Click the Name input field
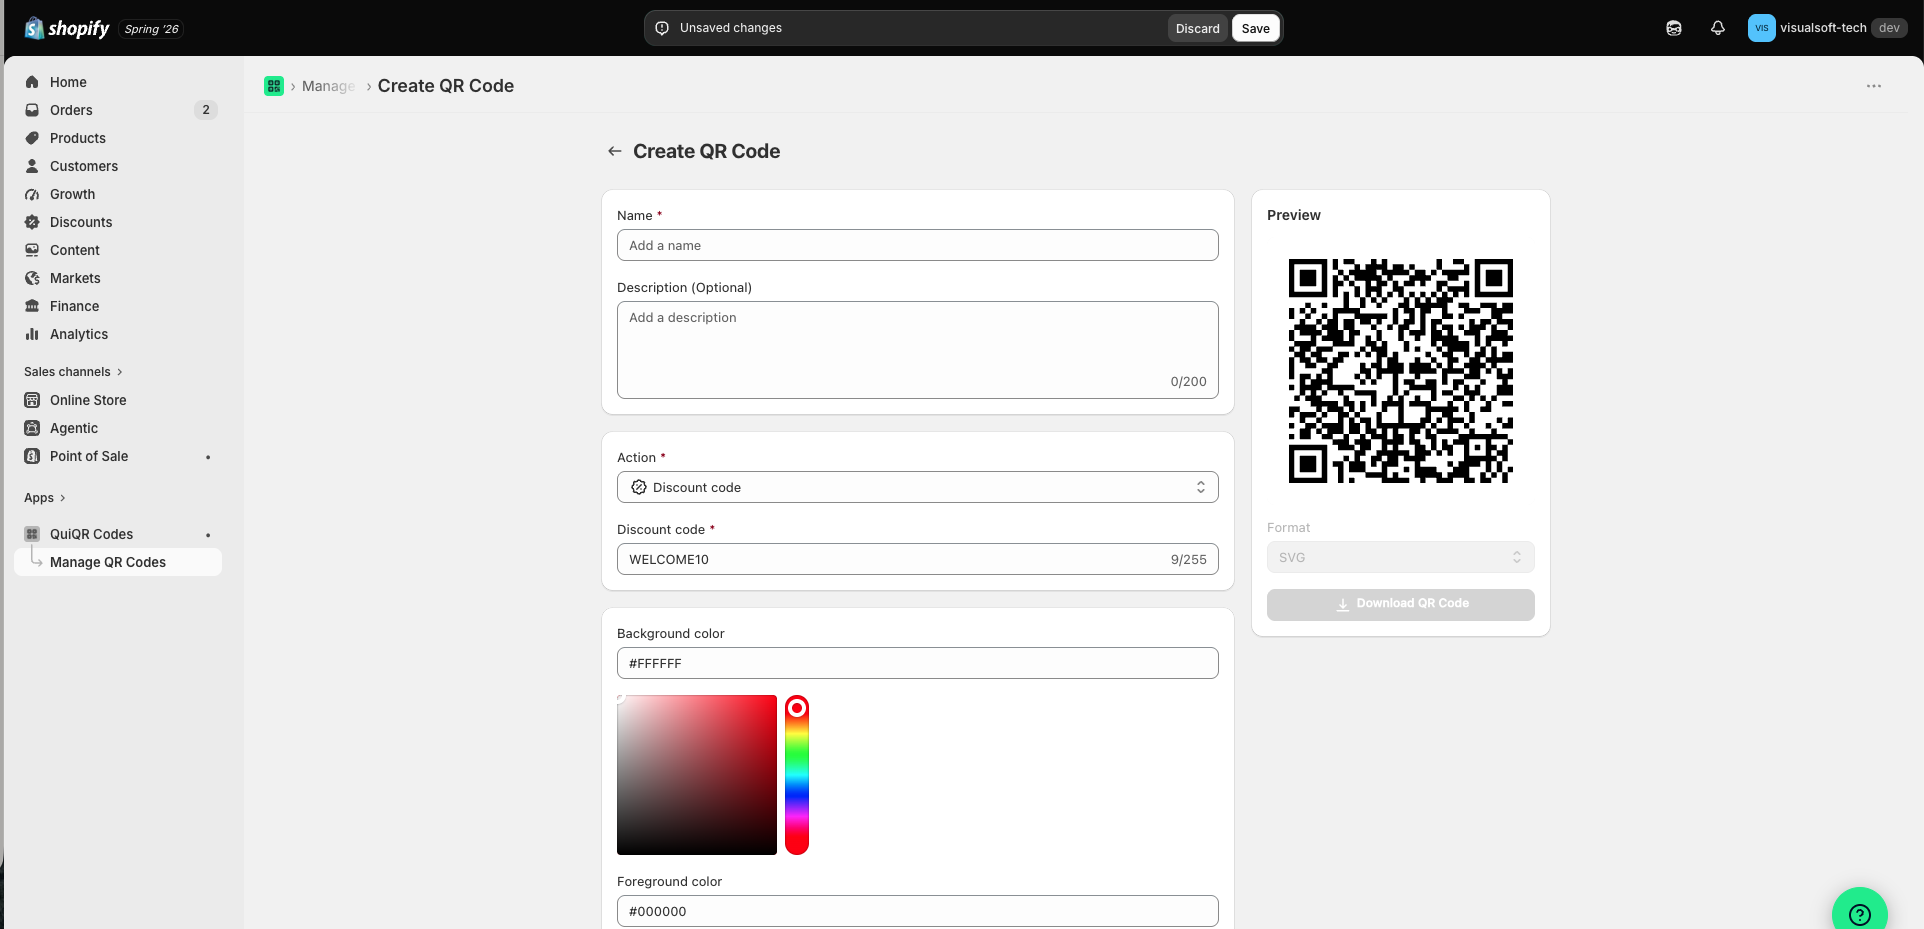This screenshot has width=1924, height=929. pyautogui.click(x=918, y=245)
